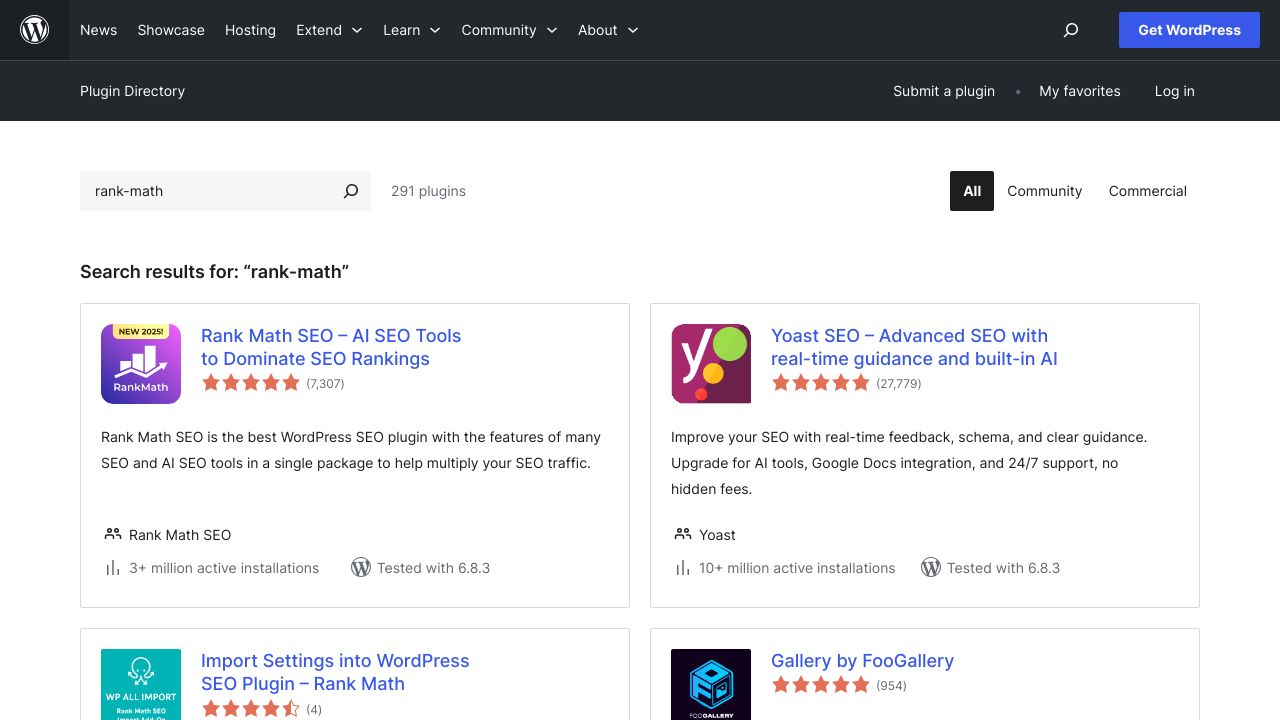The image size is (1280, 720).
Task: Select the Community filter
Action: 1044,191
